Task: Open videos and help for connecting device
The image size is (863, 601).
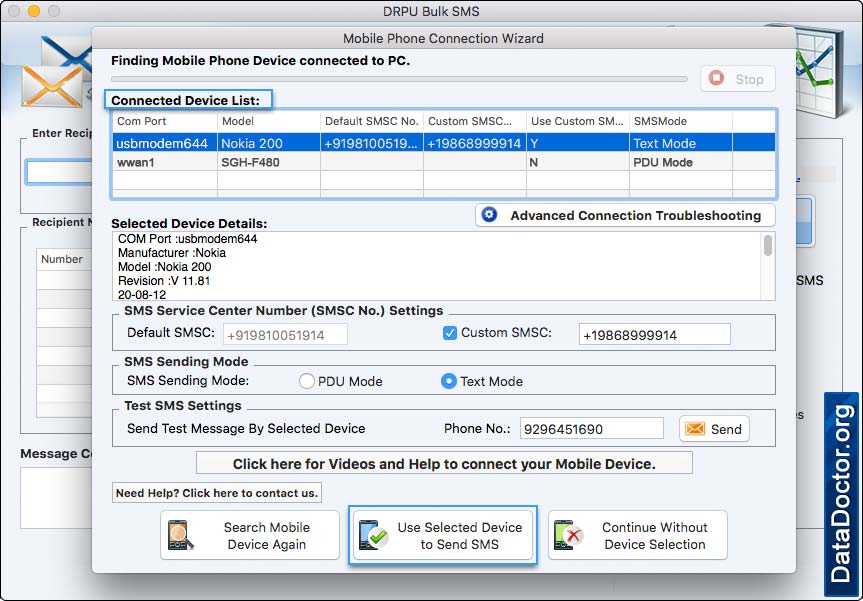Action: [444, 463]
